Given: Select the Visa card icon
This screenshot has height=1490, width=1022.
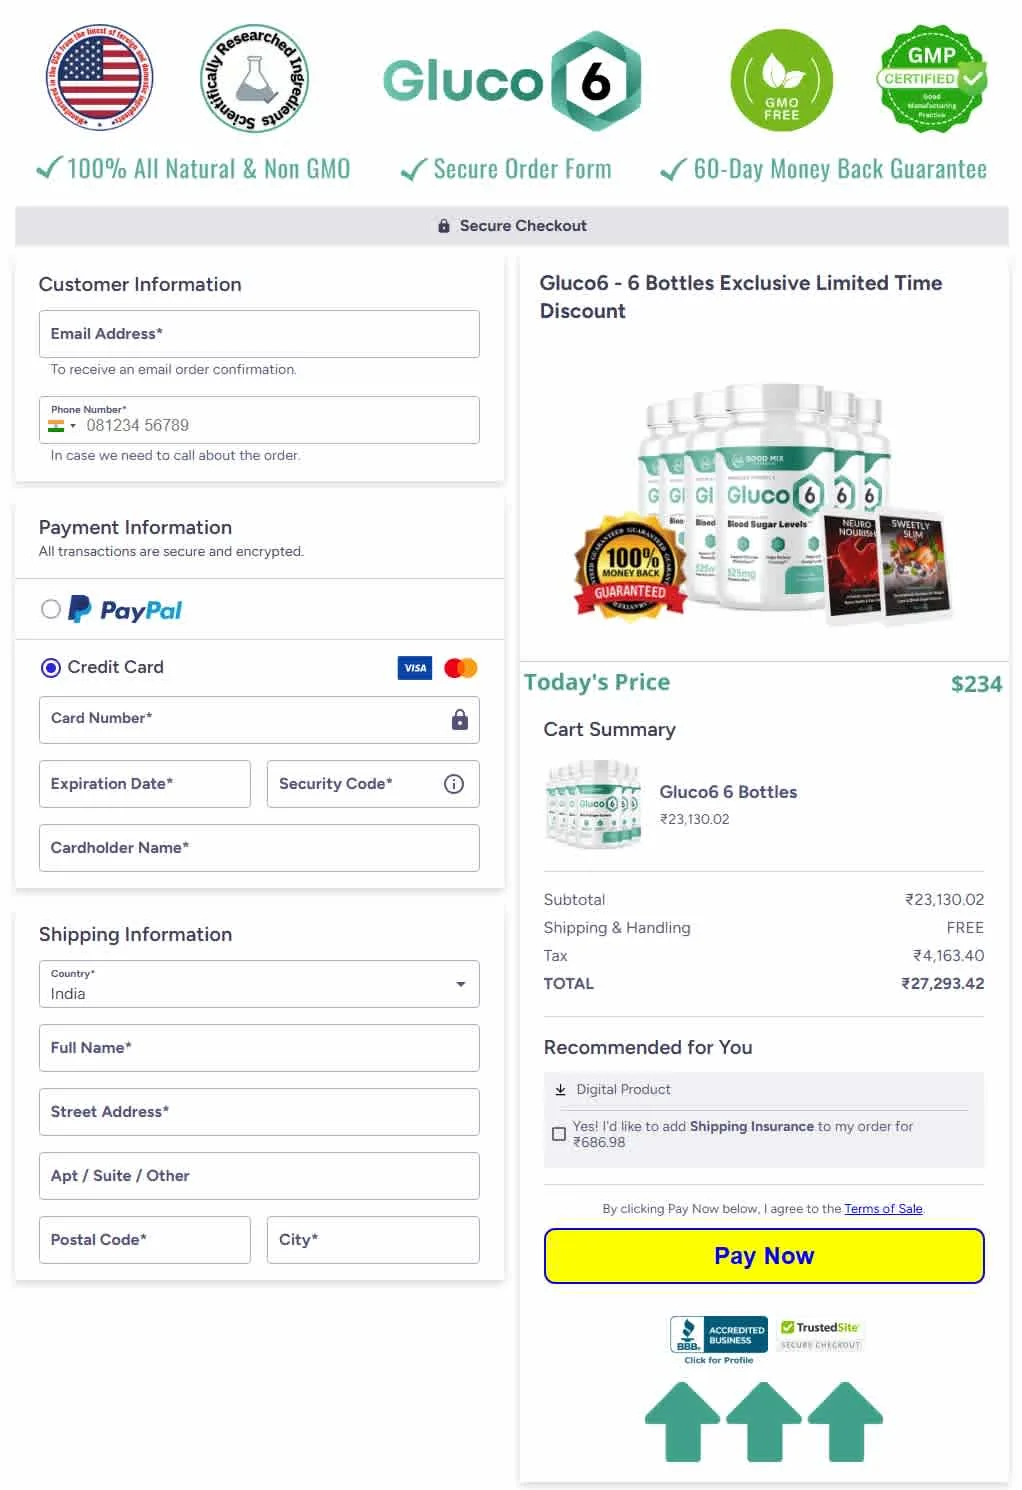Looking at the screenshot, I should (x=414, y=667).
